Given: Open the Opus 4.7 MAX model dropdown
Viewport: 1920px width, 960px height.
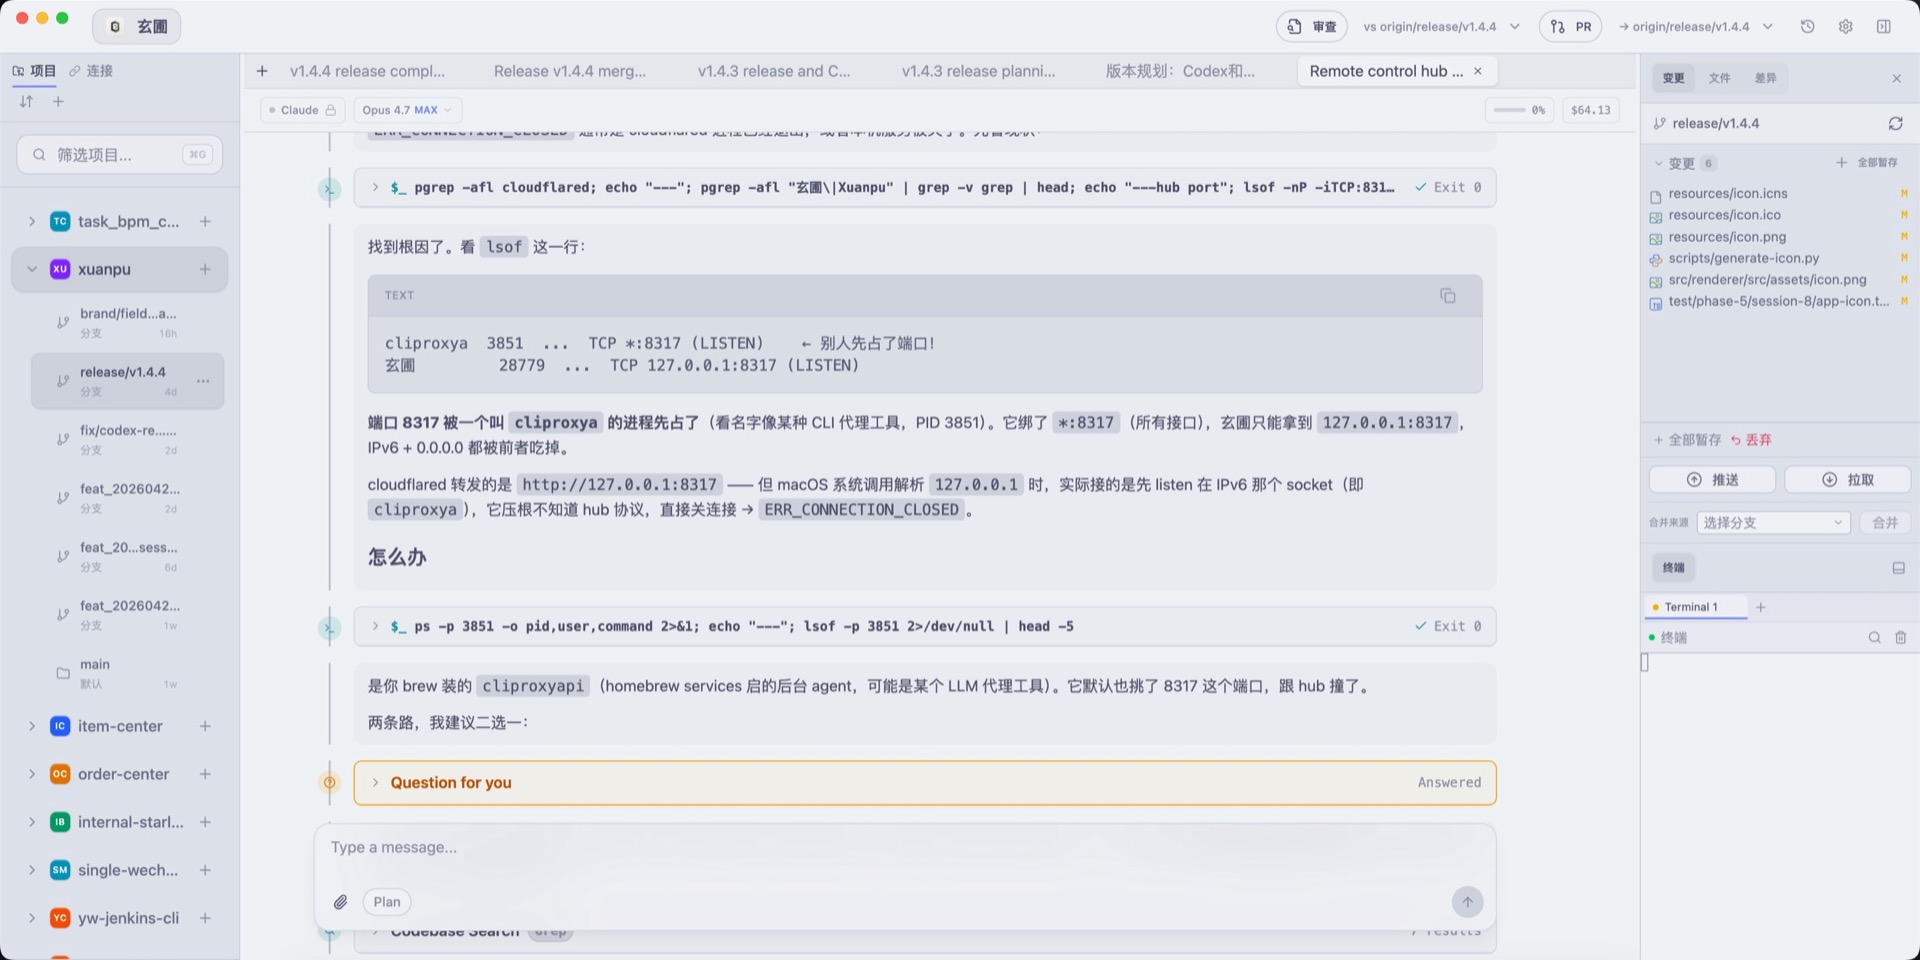Looking at the screenshot, I should 407,110.
